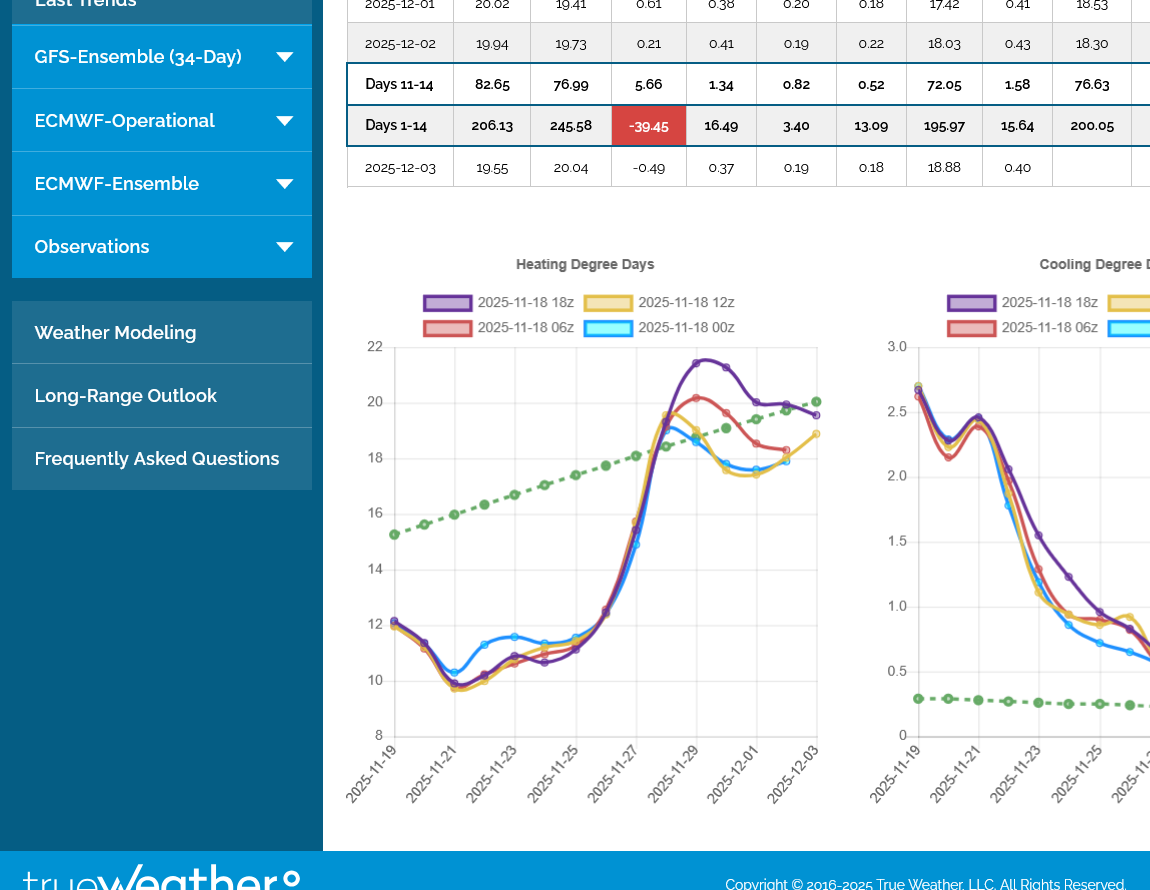Click first green dotted point on Heating chart
The width and height of the screenshot is (1150, 890).
tap(395, 535)
